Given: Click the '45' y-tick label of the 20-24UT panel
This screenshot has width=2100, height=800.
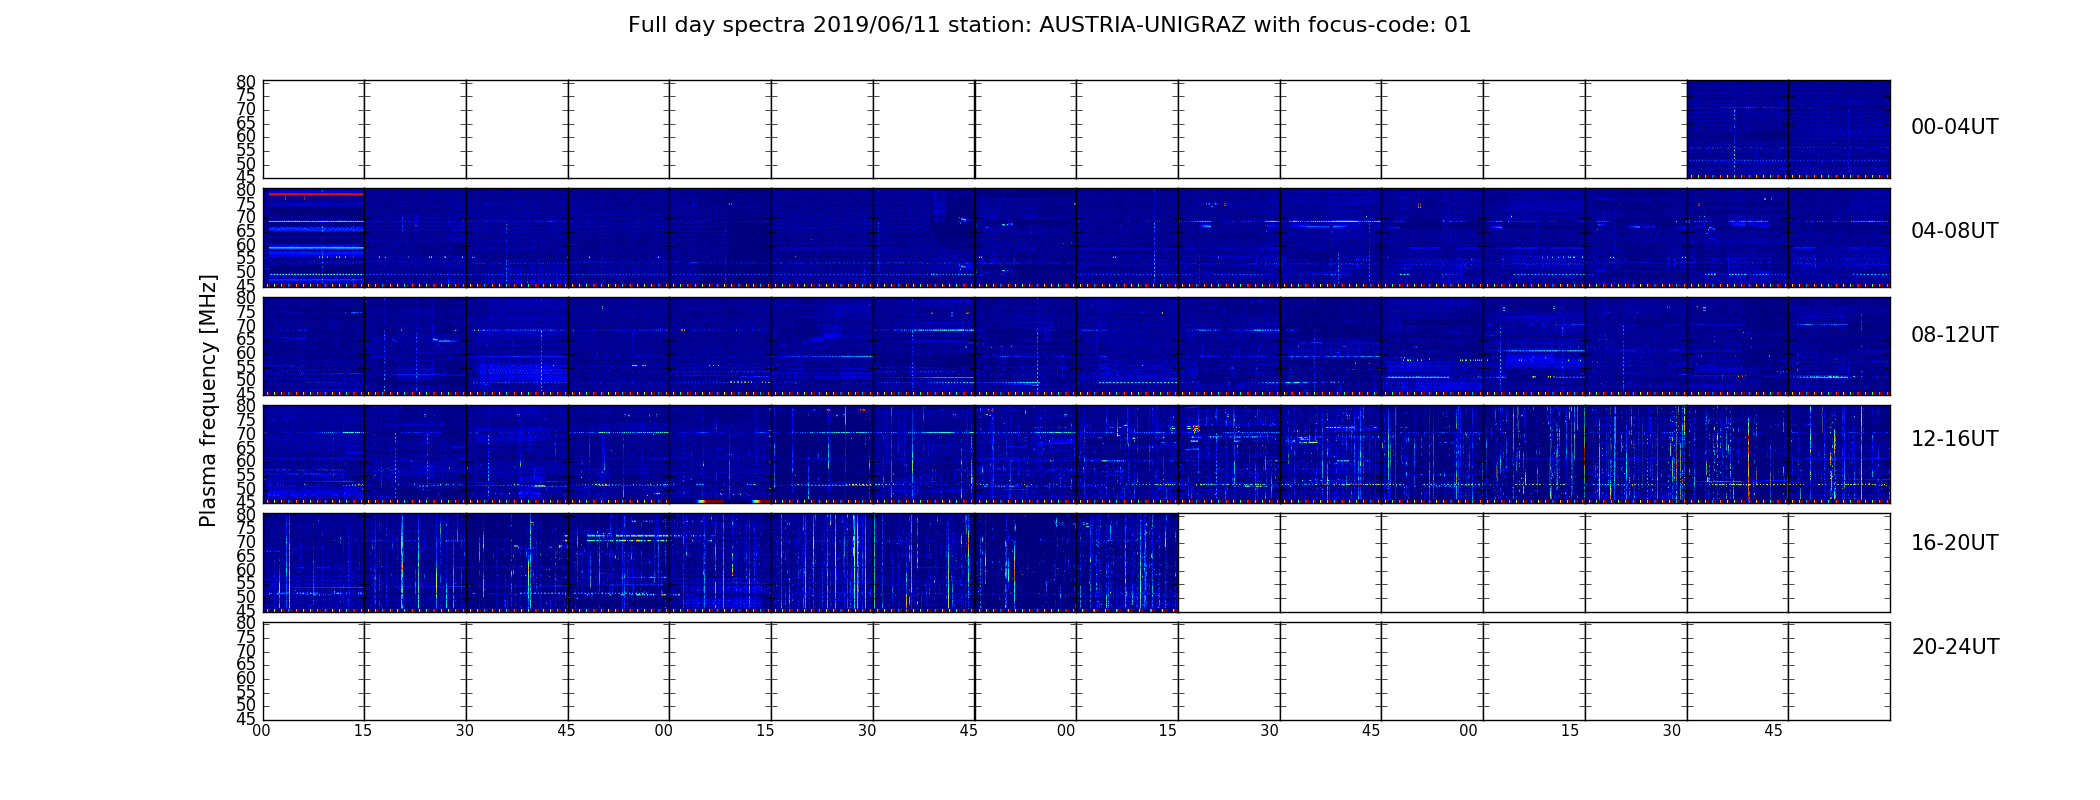Looking at the screenshot, I should [246, 719].
